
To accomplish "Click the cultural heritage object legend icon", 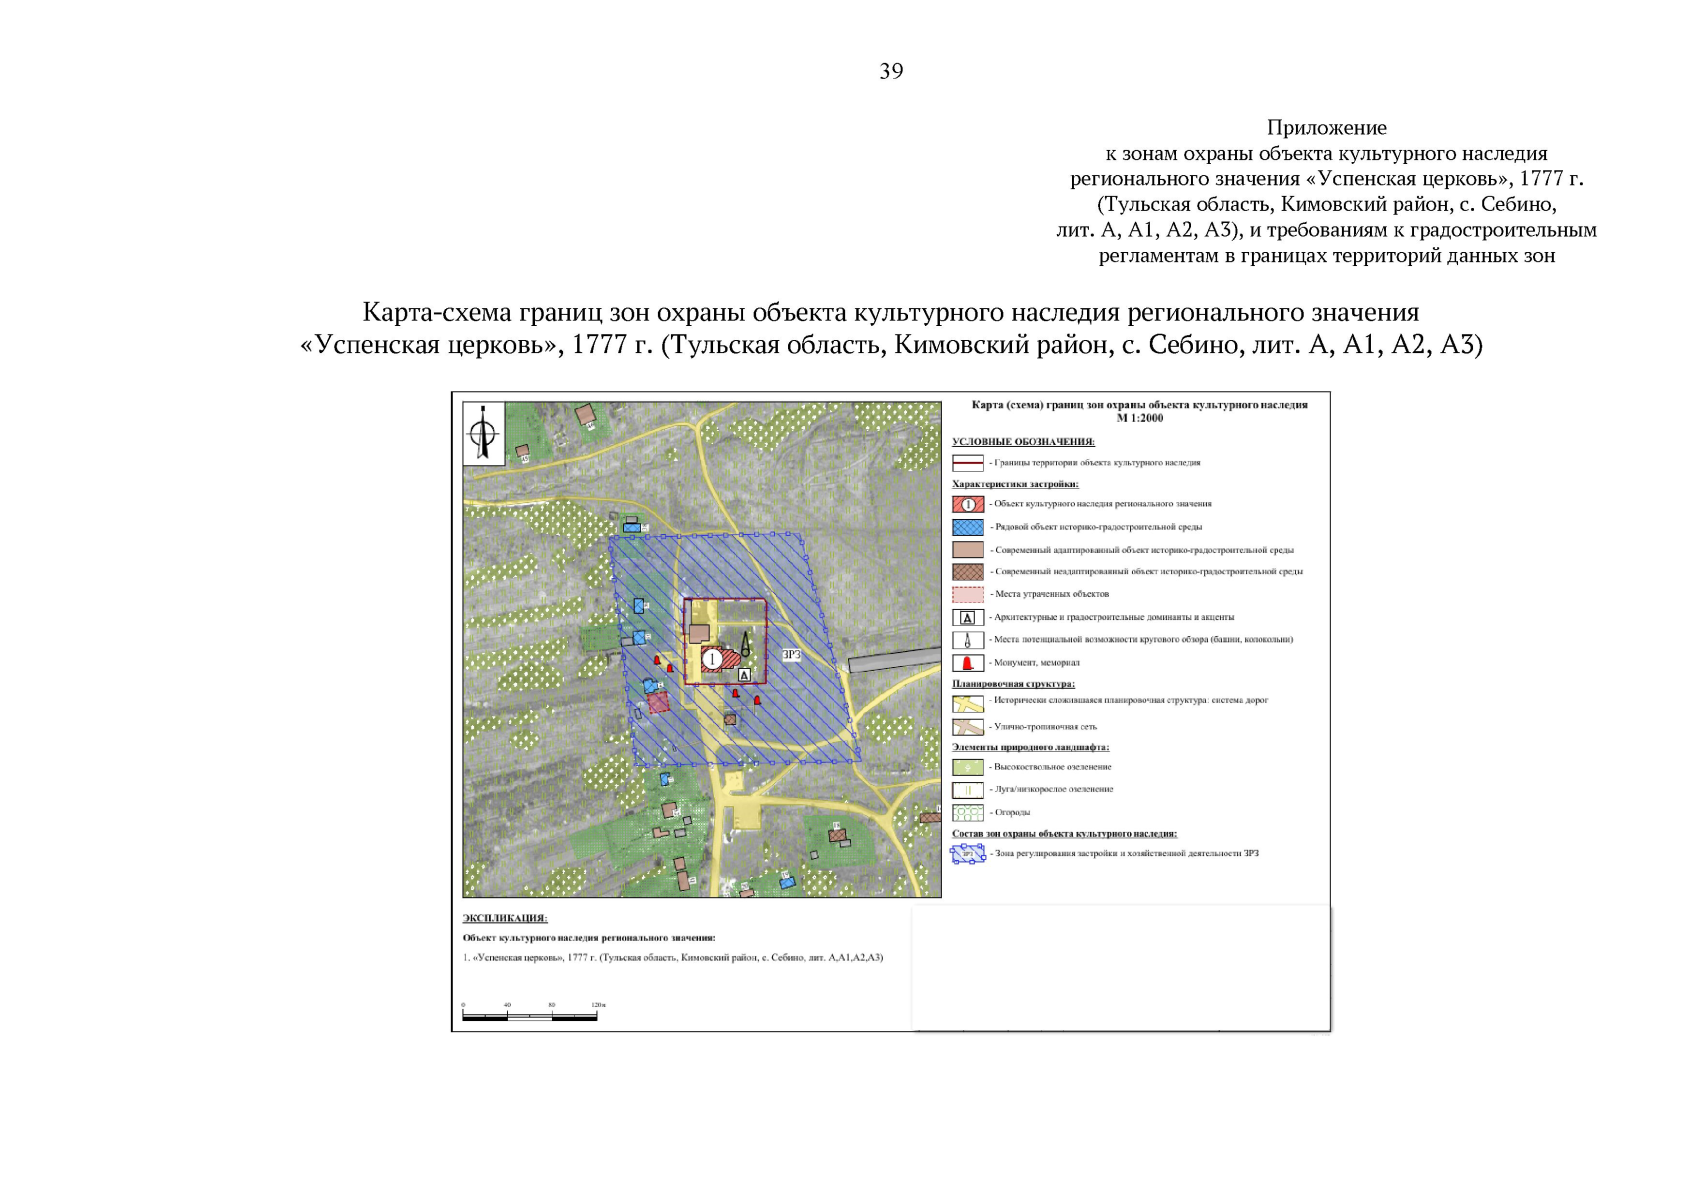I will 967,504.
